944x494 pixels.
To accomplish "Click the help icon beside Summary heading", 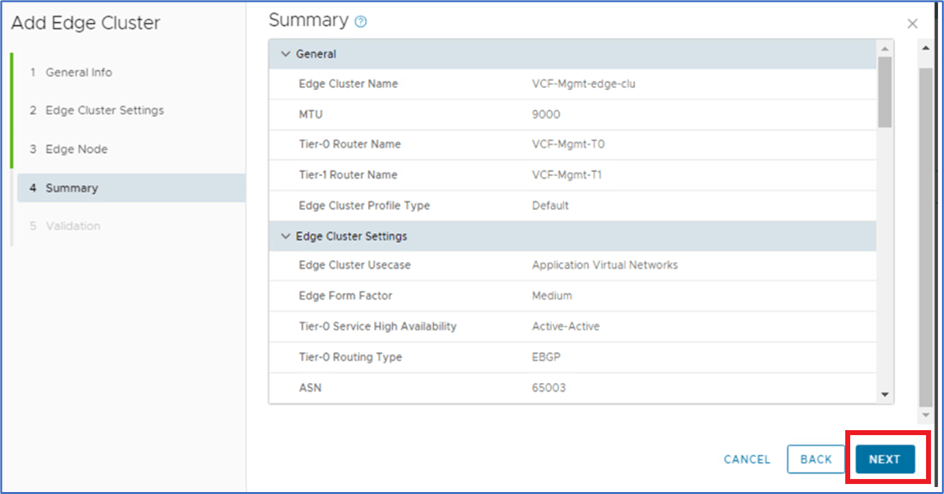I will point(361,21).
